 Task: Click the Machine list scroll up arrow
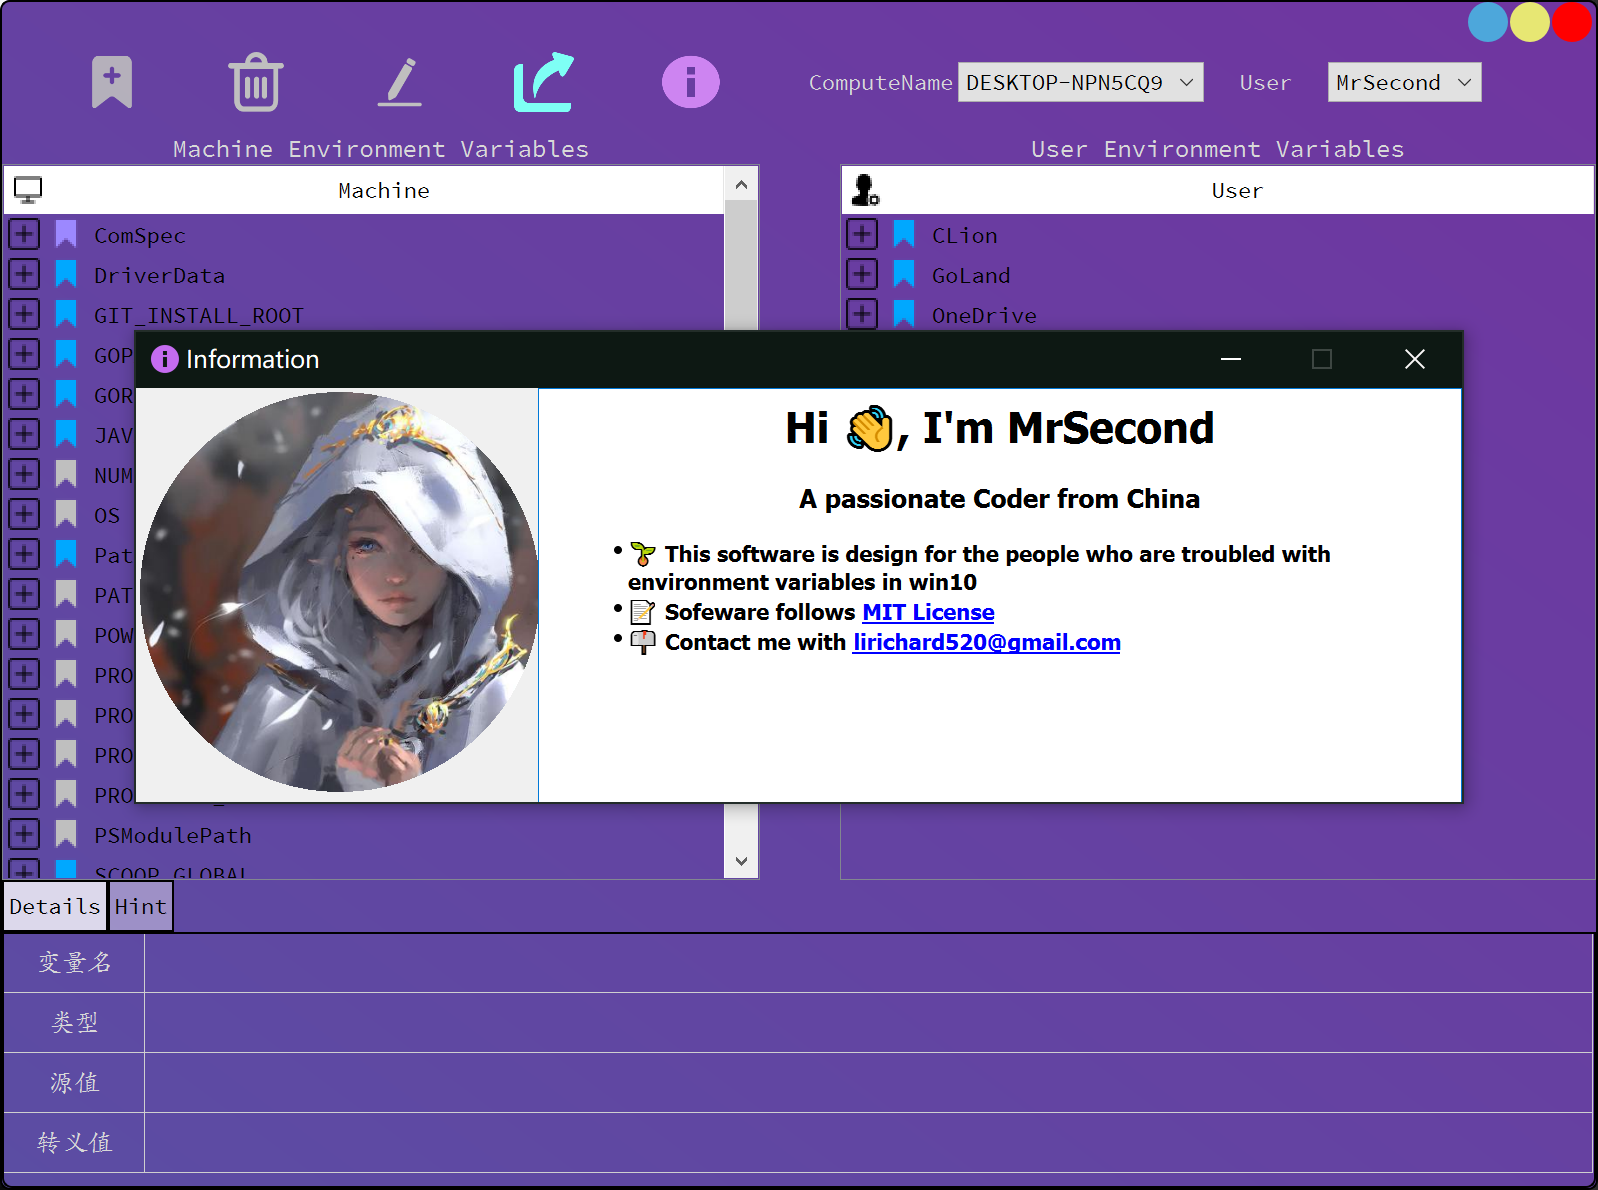(741, 185)
